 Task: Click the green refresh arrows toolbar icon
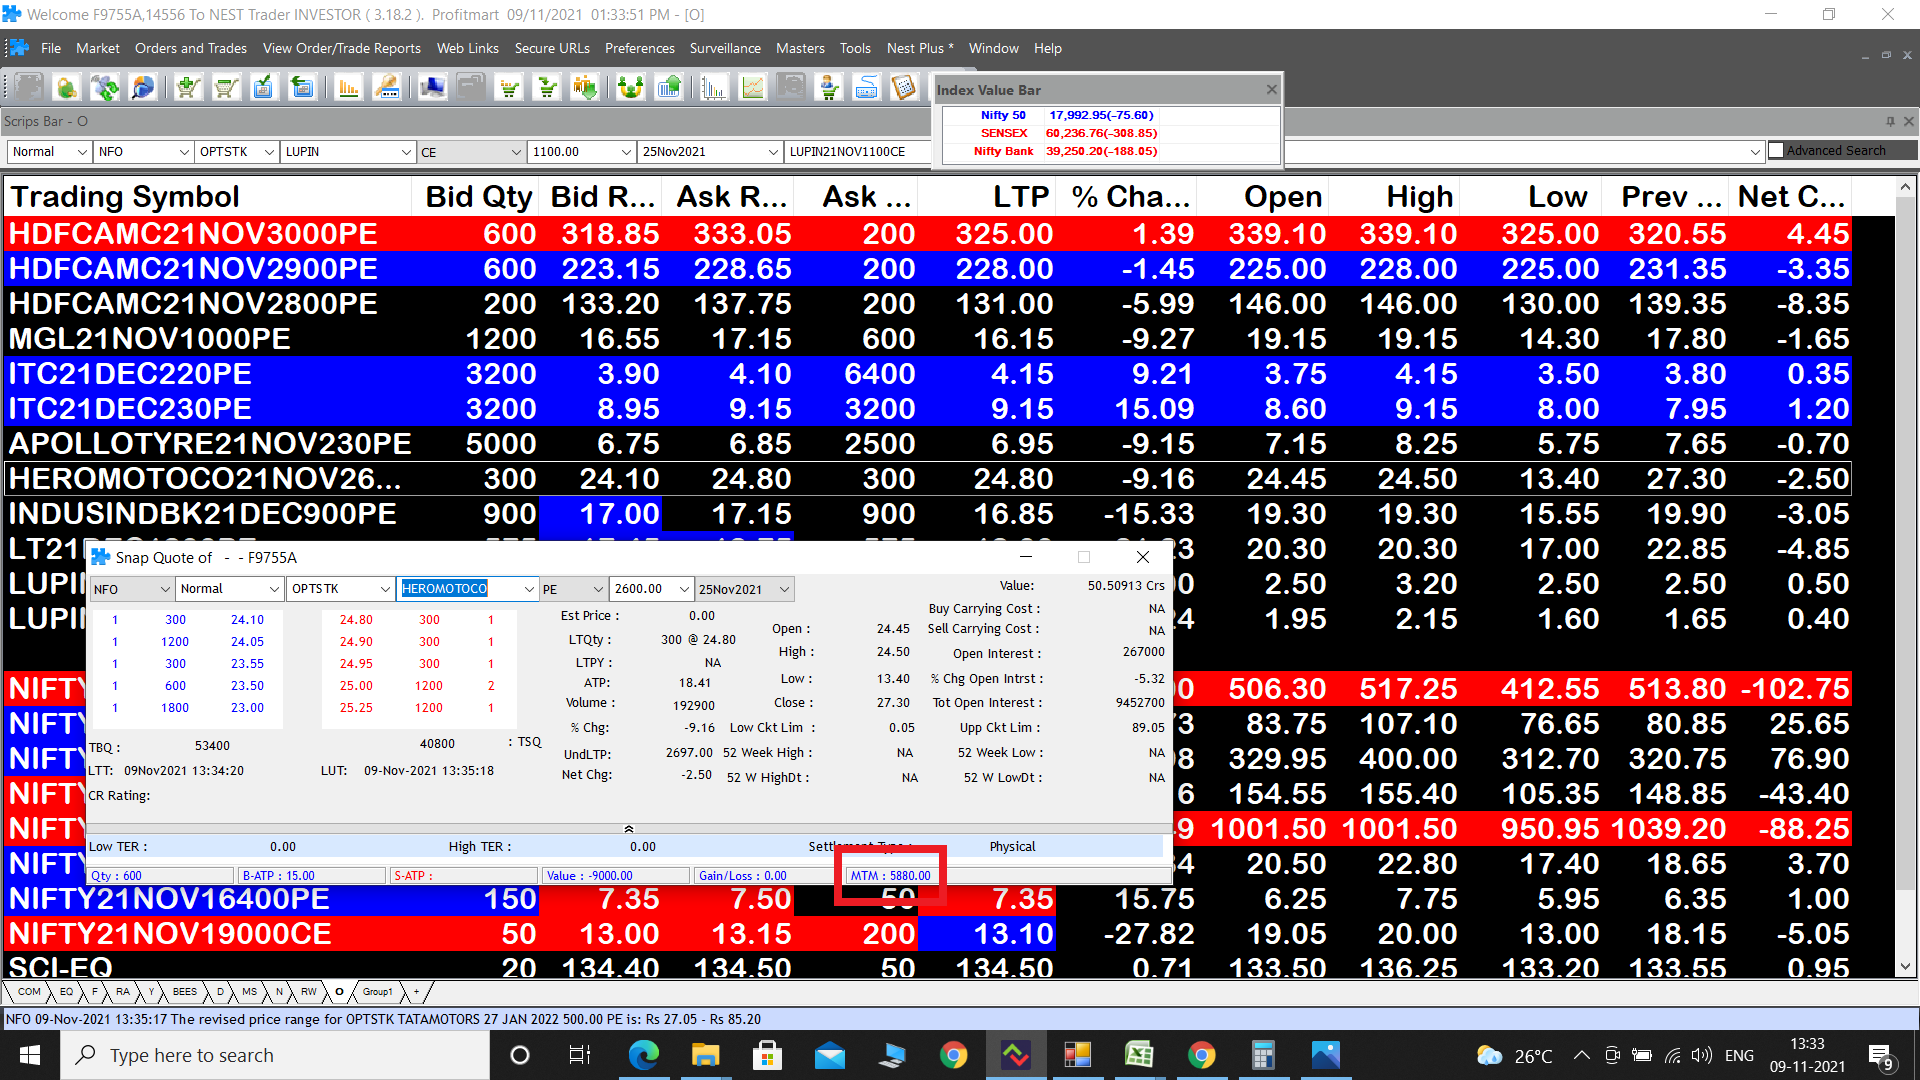105,88
